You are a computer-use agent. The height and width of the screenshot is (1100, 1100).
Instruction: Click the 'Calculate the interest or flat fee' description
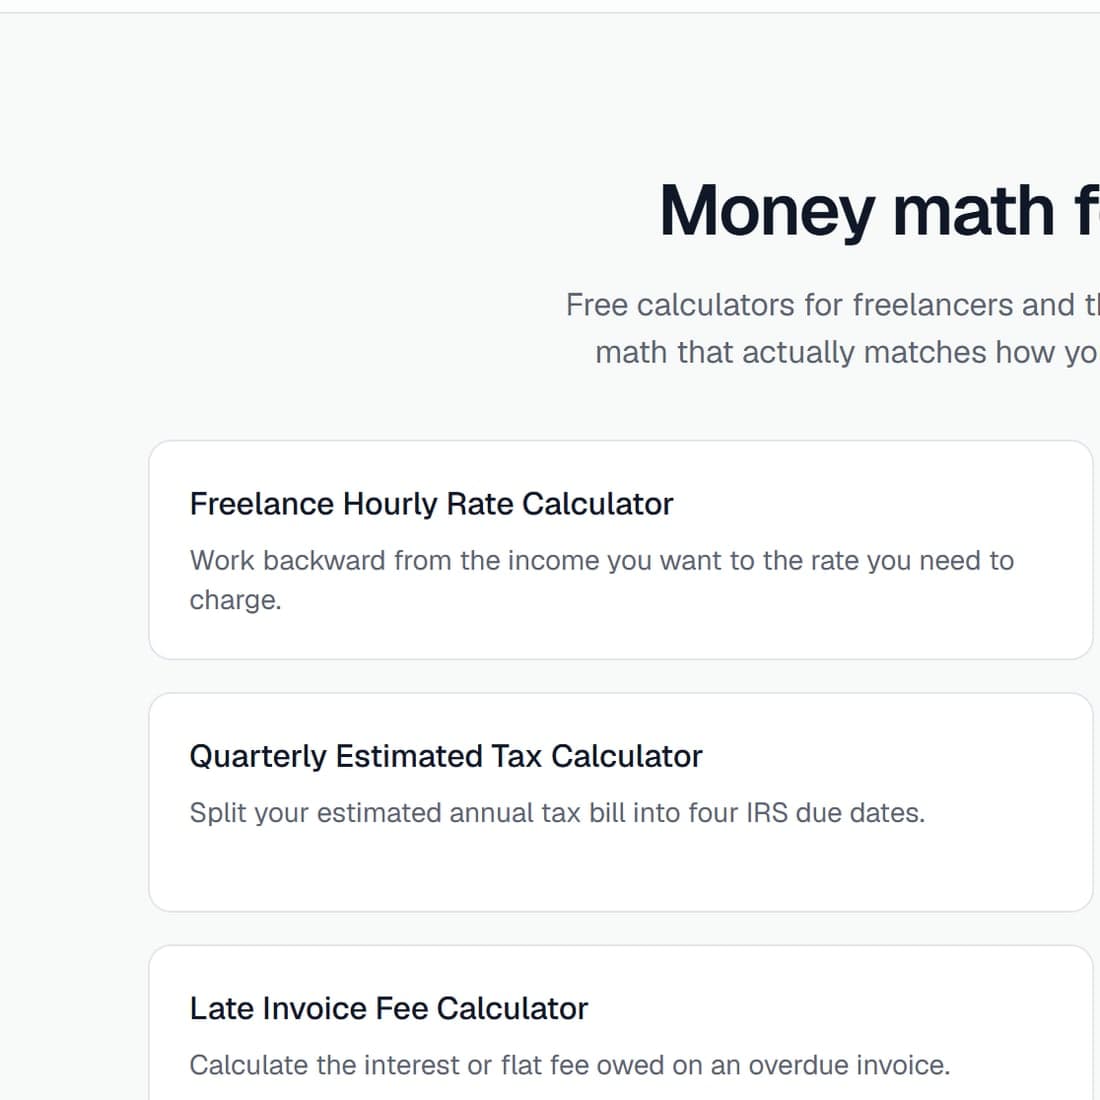pyautogui.click(x=570, y=1065)
